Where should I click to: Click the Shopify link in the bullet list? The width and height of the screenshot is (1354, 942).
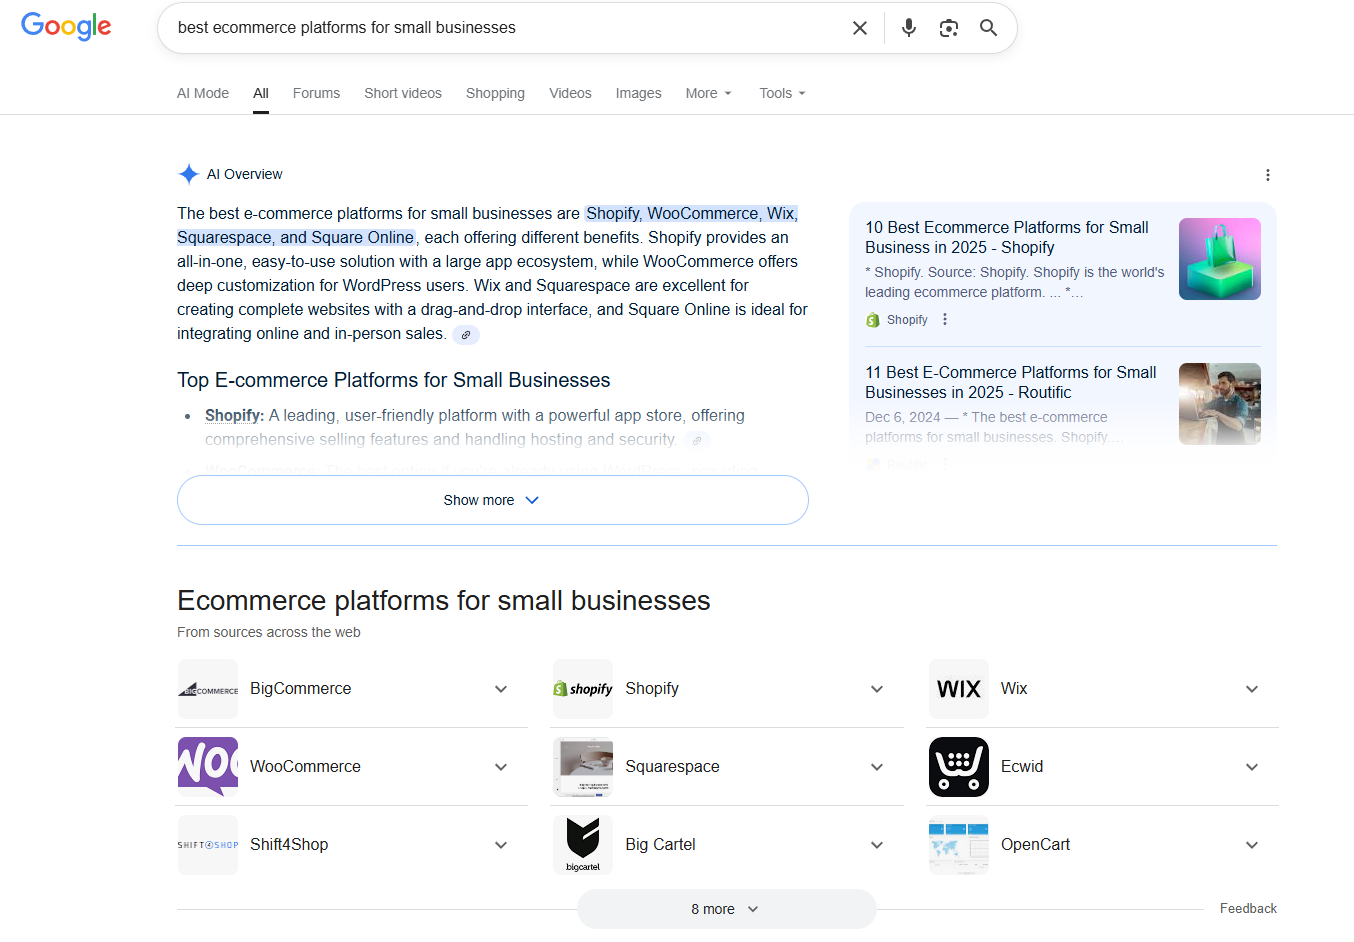point(234,415)
